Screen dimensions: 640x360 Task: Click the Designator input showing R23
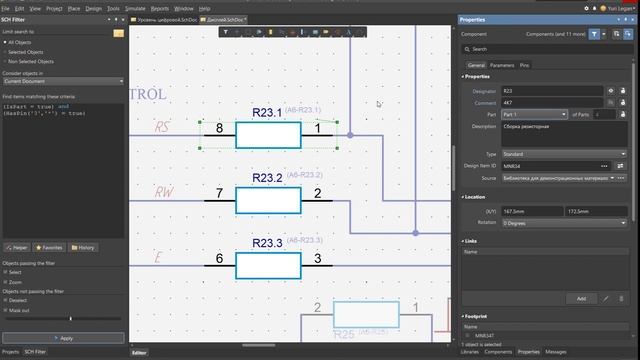click(x=552, y=91)
